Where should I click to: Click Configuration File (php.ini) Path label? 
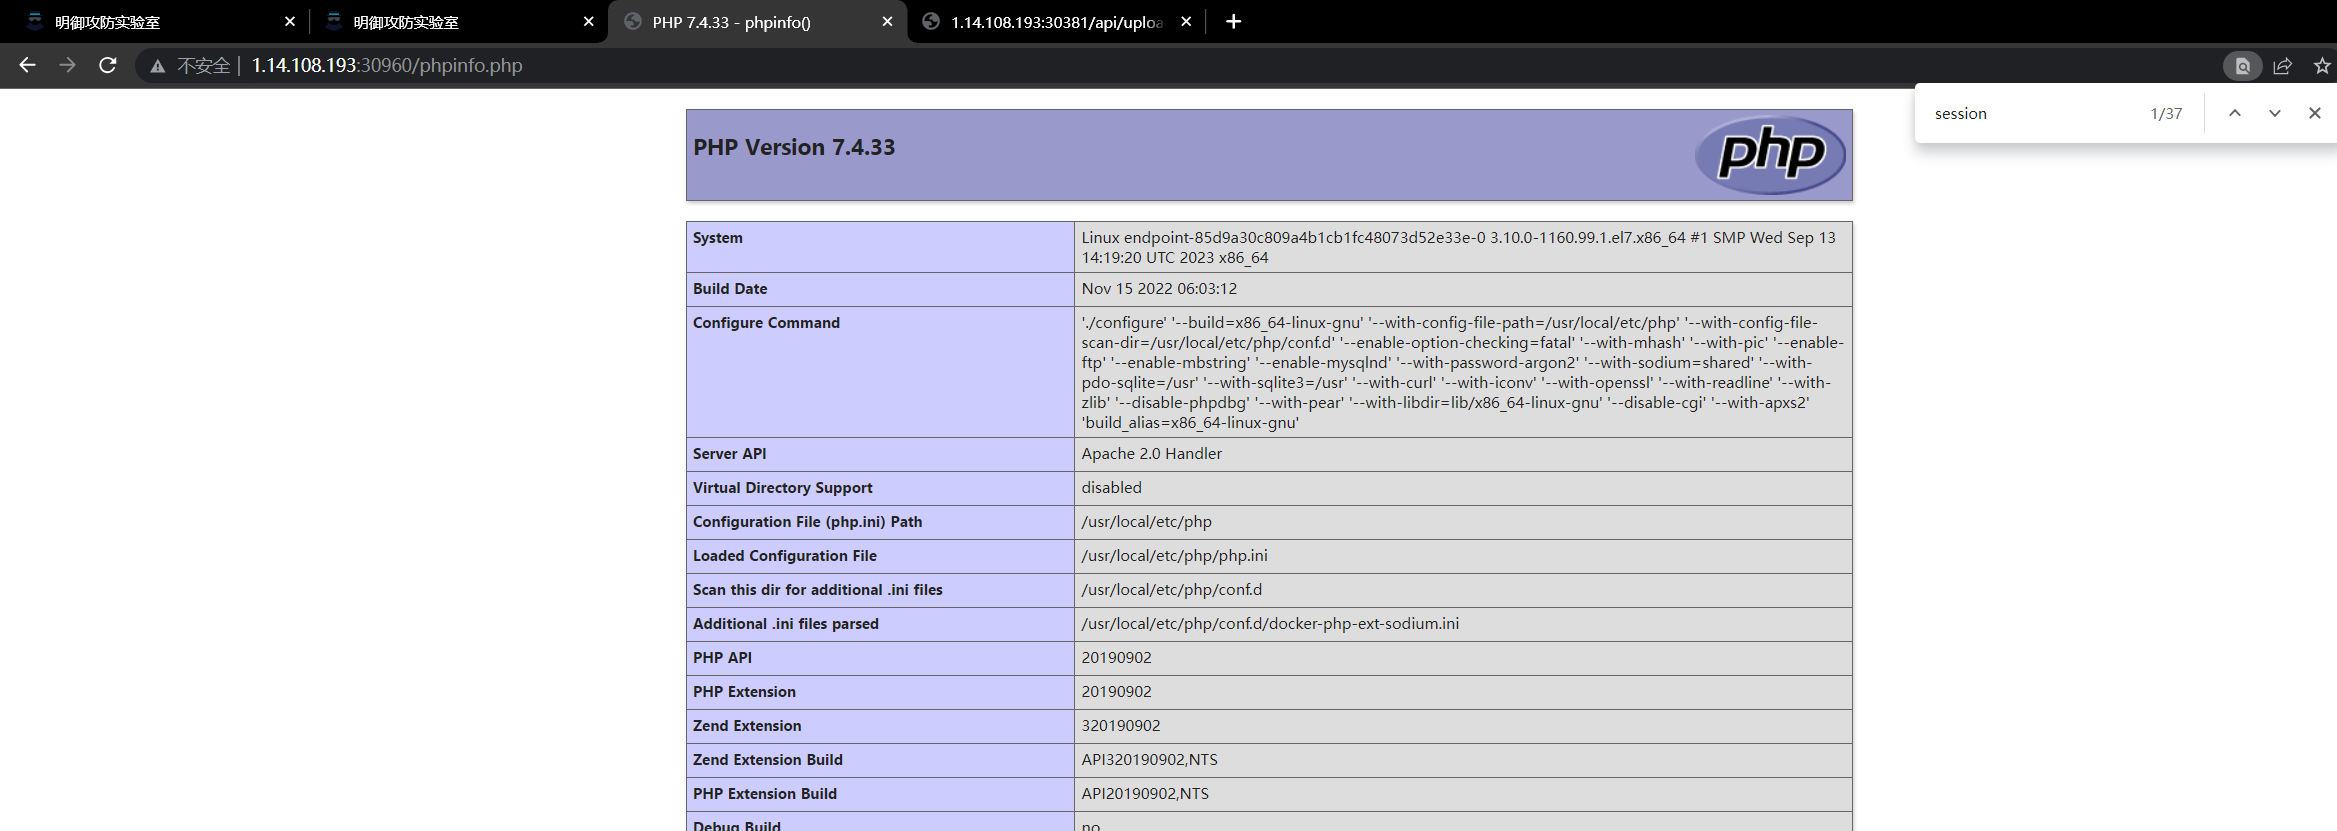pyautogui.click(x=807, y=522)
